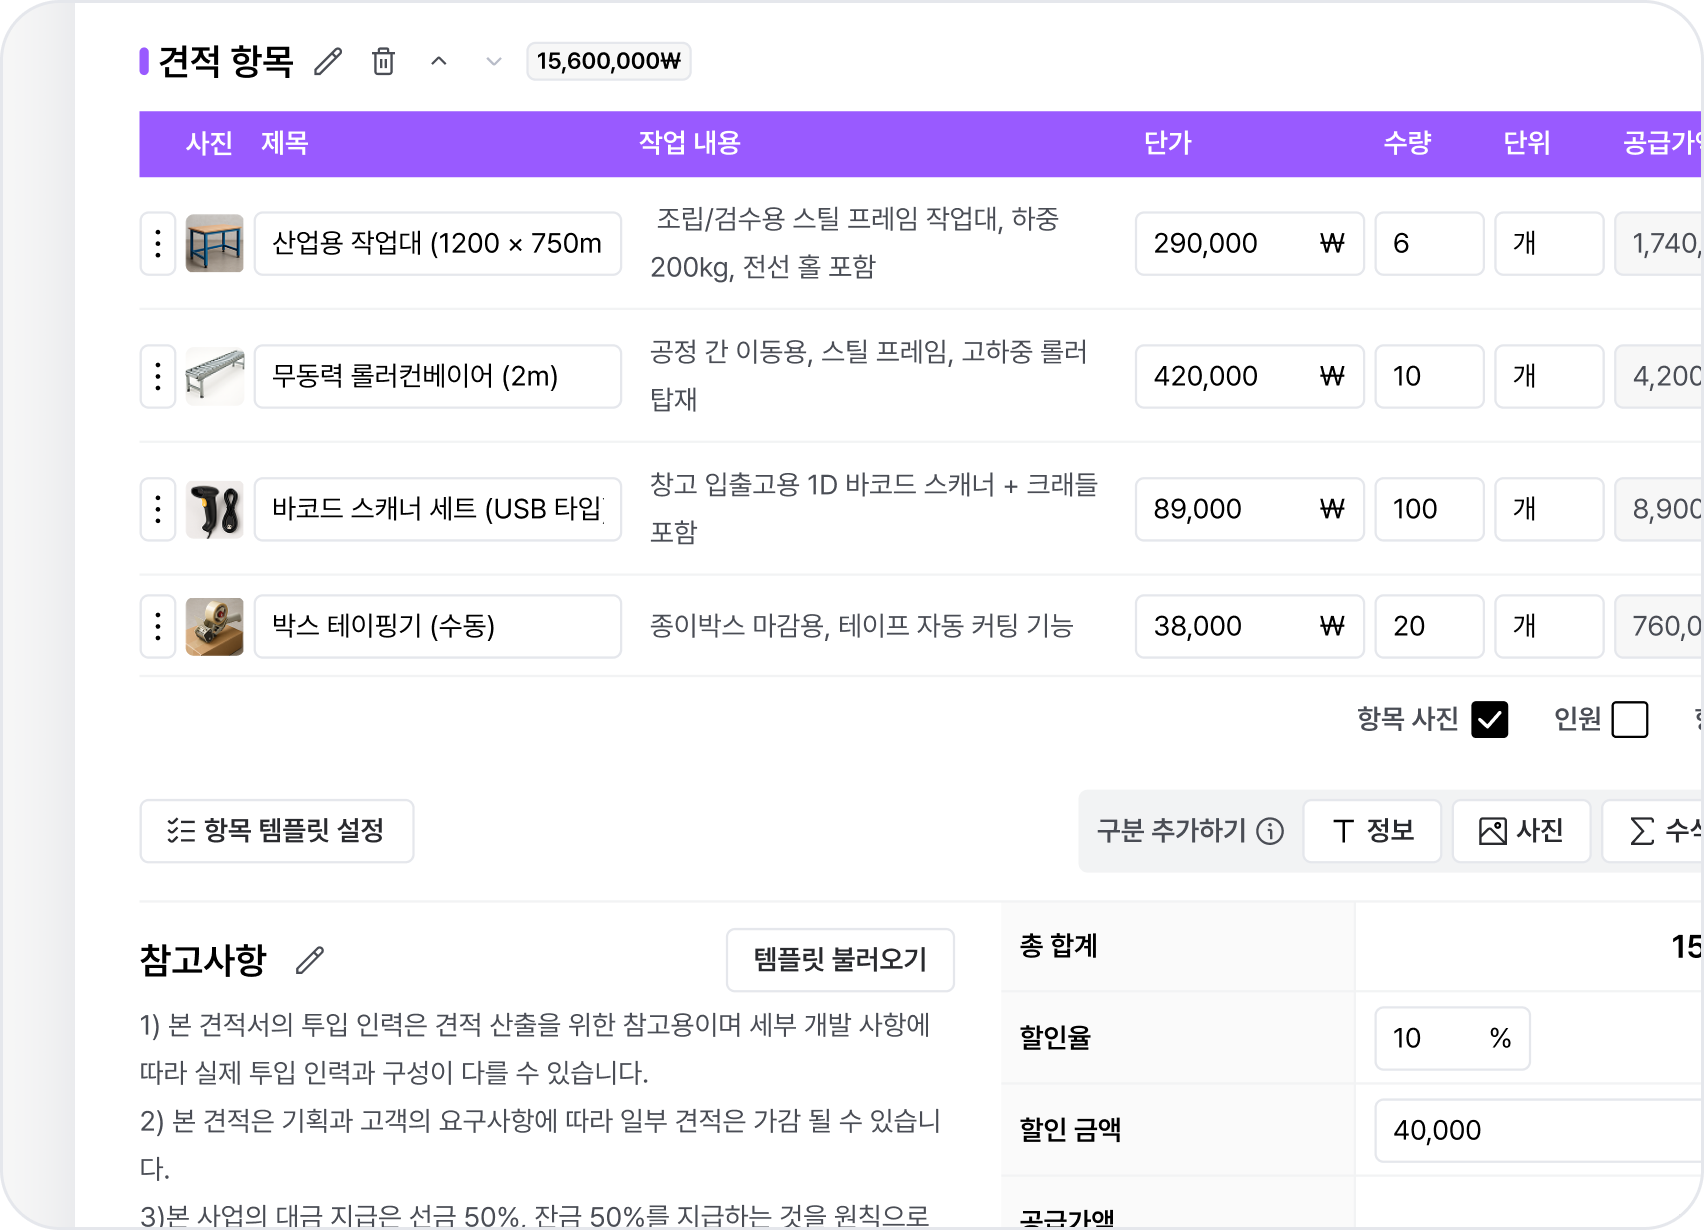Click the trash delete icon beside 견적 항목
The width and height of the screenshot is (1704, 1230).
tap(383, 62)
